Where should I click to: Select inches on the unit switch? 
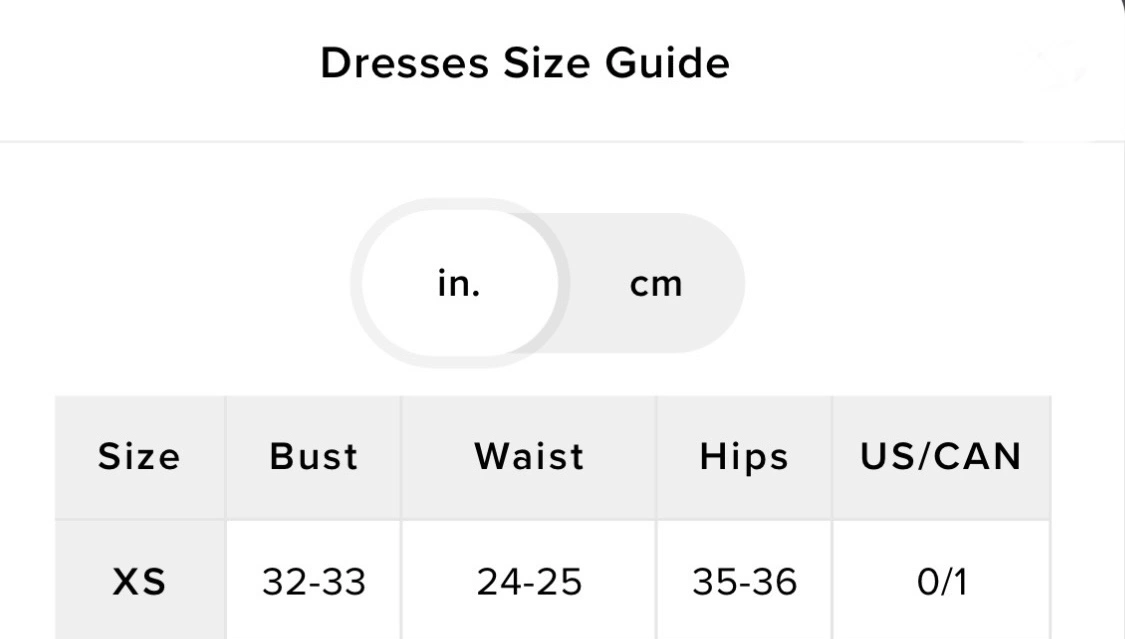click(459, 284)
